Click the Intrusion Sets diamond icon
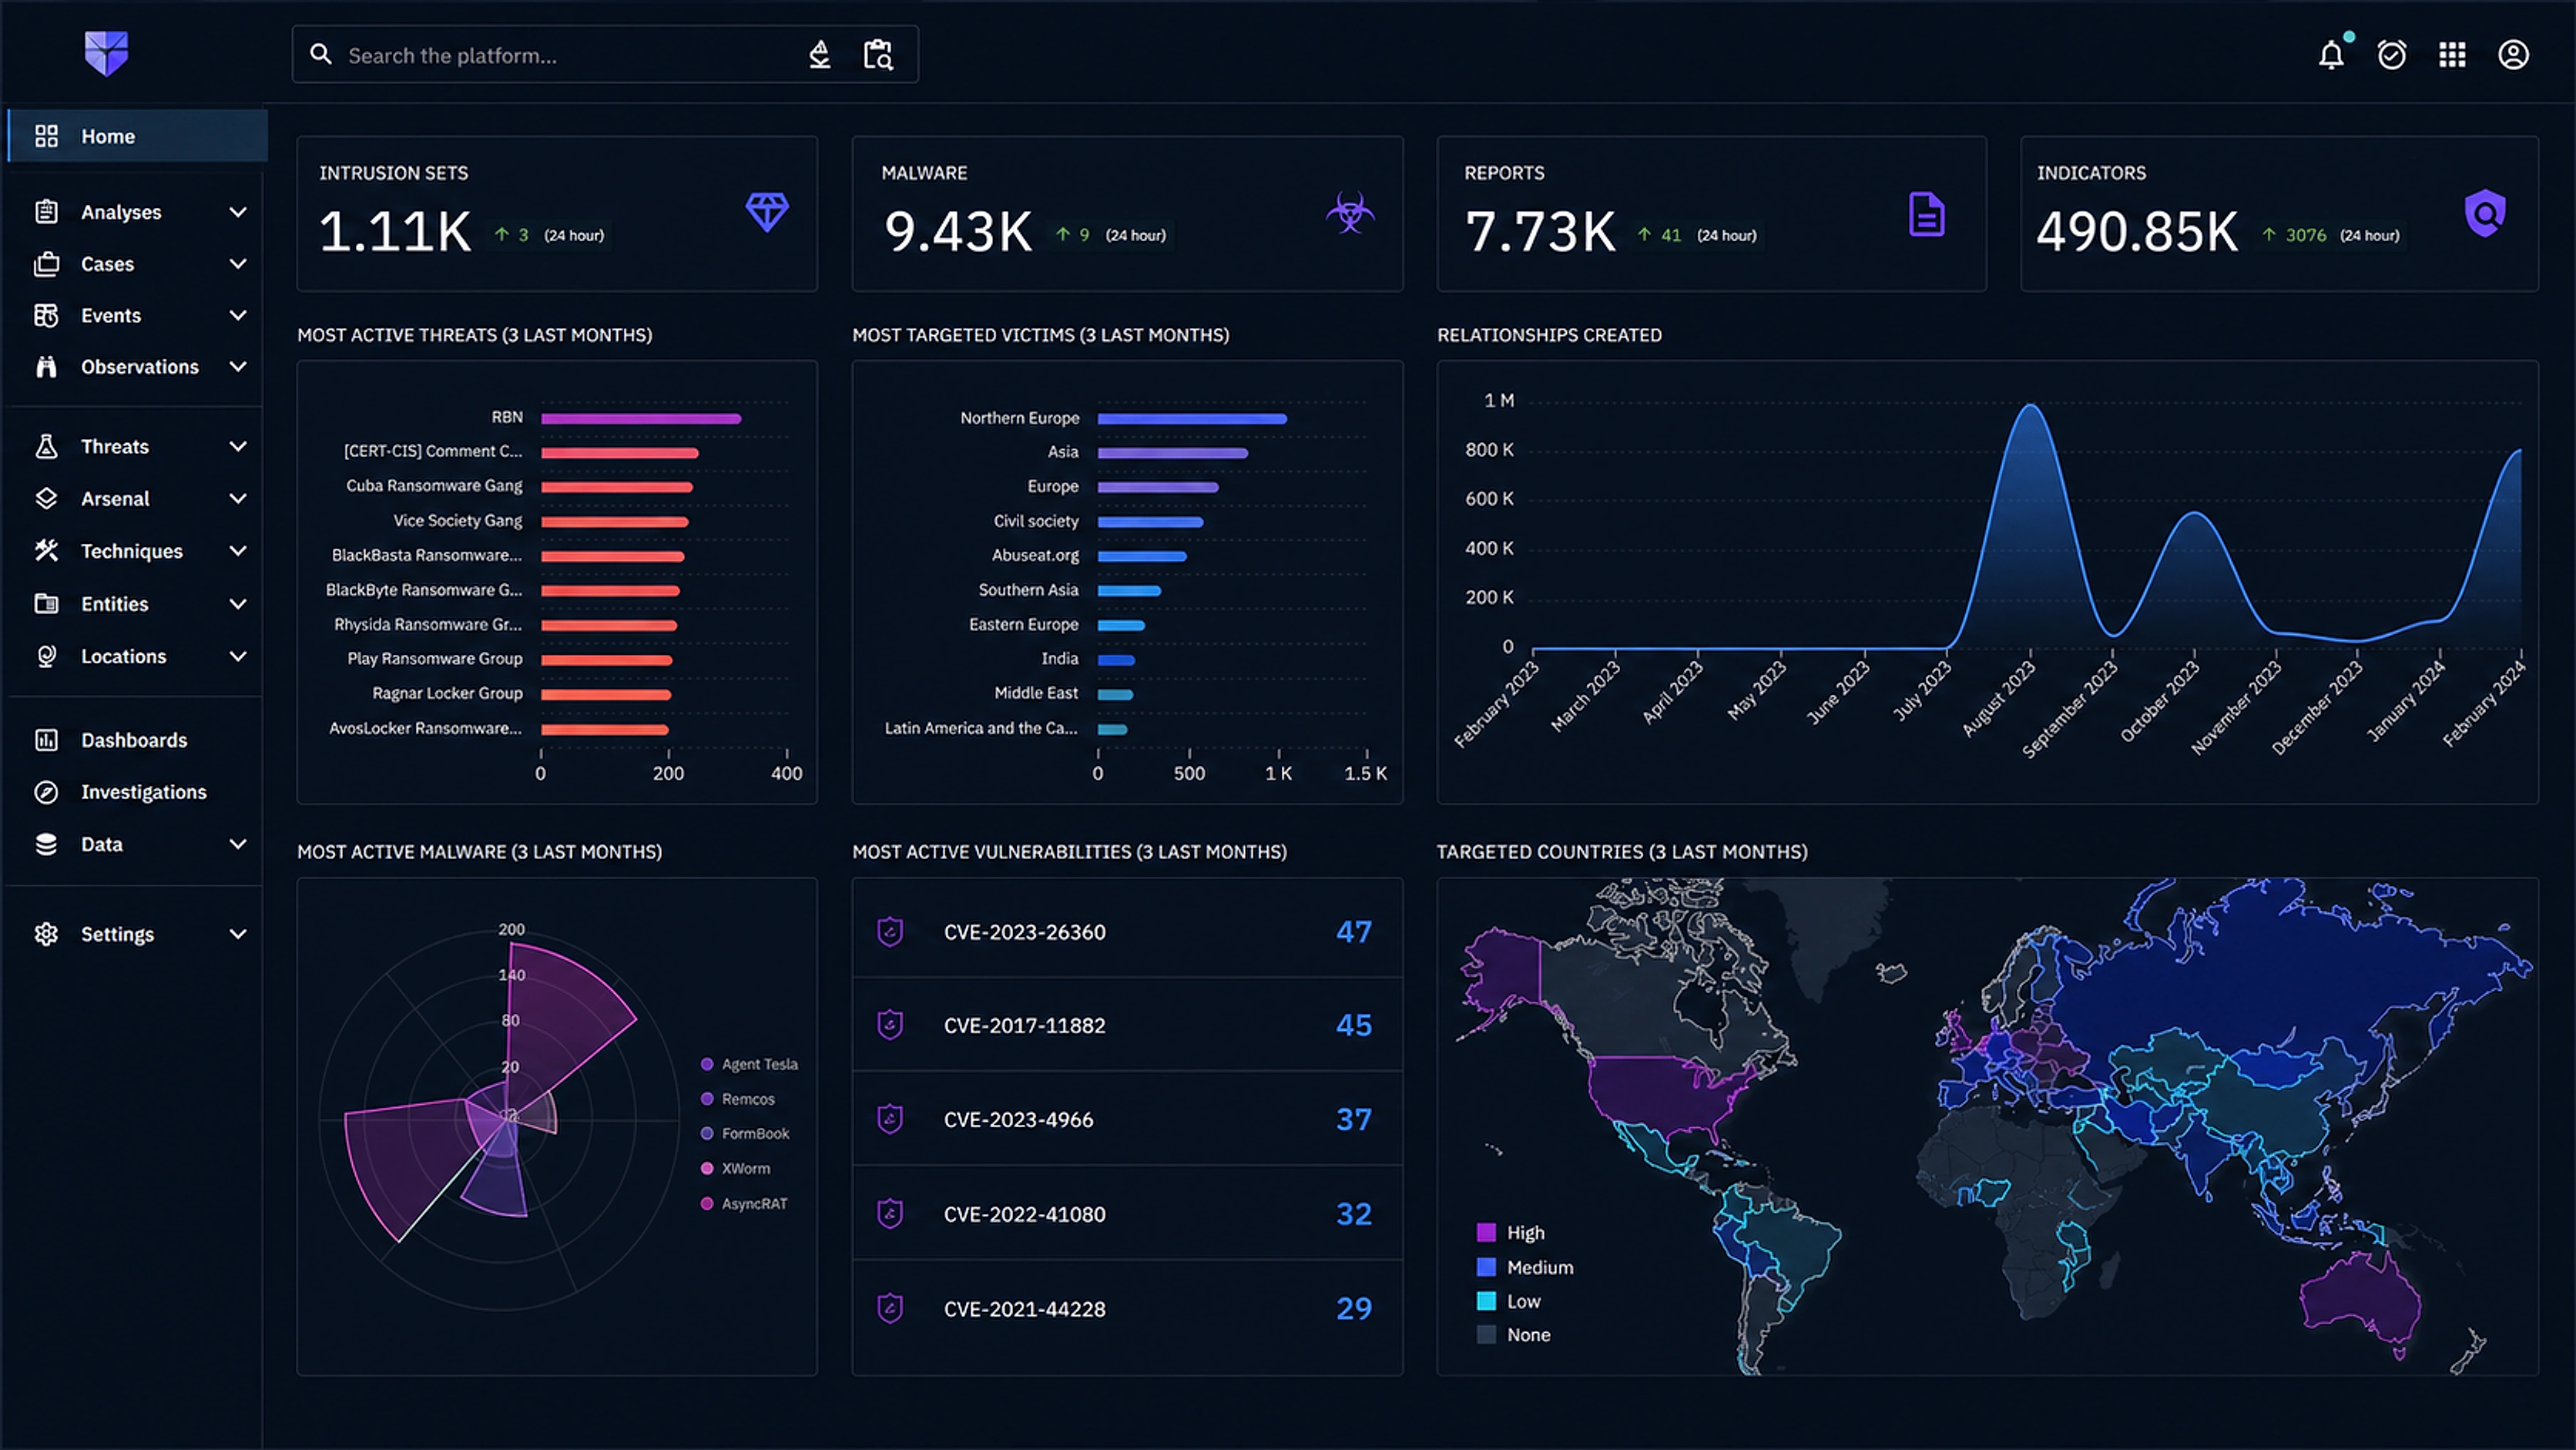The width and height of the screenshot is (2576, 1450). point(767,212)
